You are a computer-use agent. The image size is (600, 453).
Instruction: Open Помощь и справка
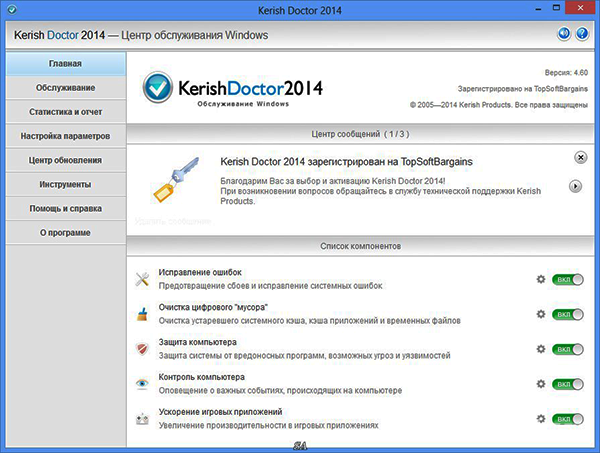[66, 208]
